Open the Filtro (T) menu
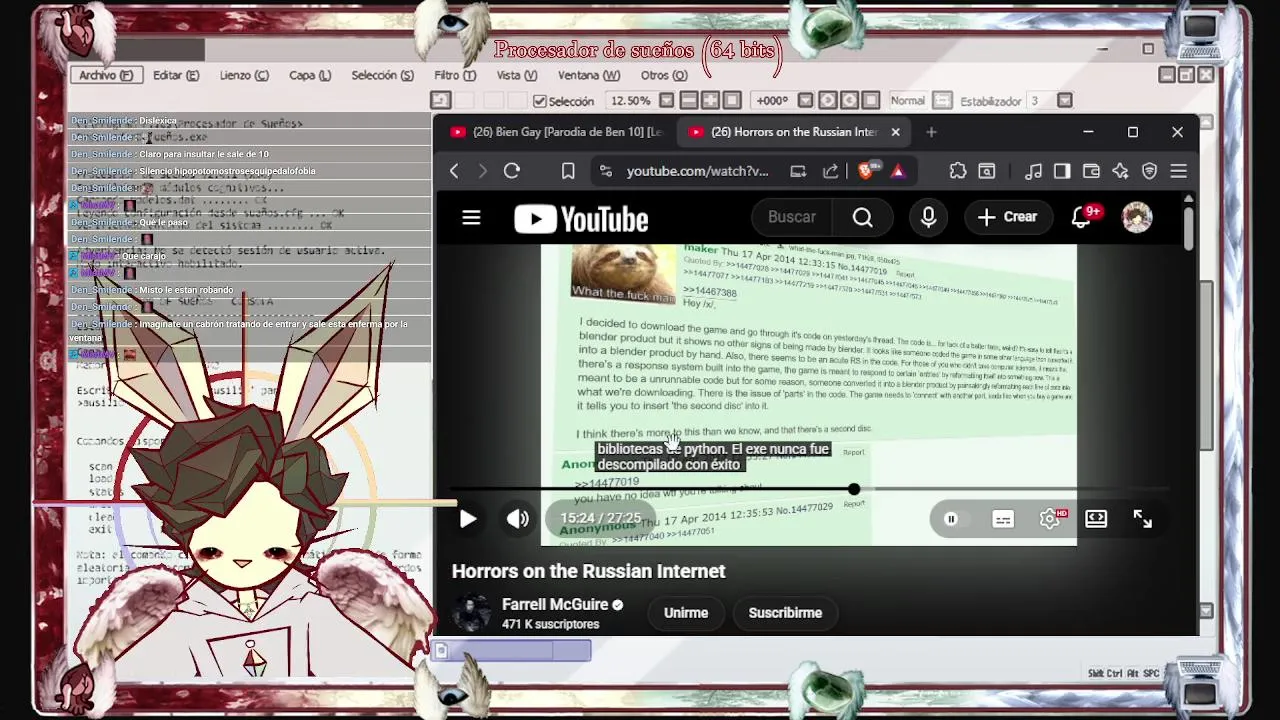 click(455, 75)
